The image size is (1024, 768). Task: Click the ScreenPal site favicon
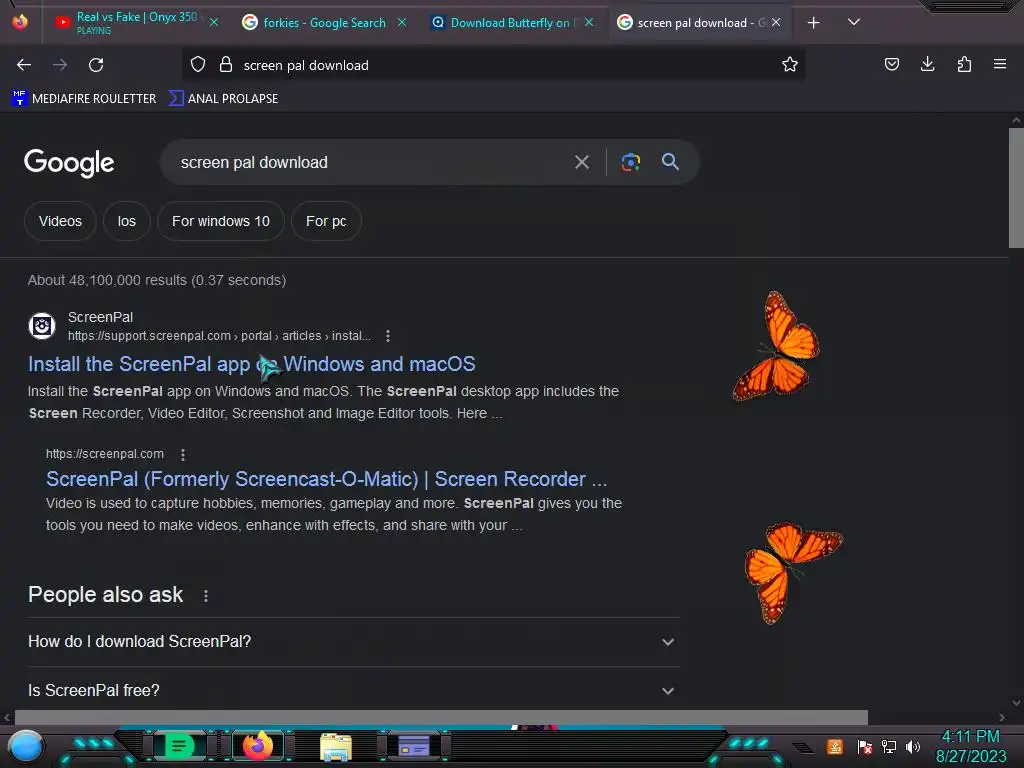click(42, 326)
